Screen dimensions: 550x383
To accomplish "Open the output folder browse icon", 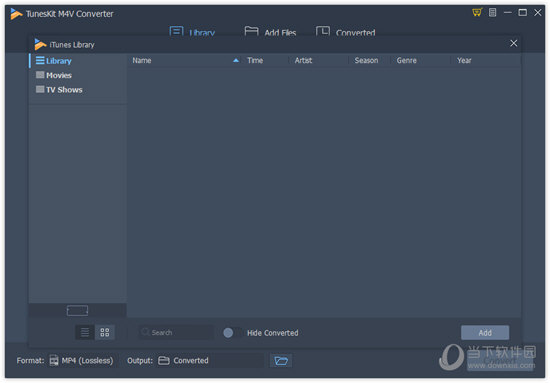I will click(281, 361).
